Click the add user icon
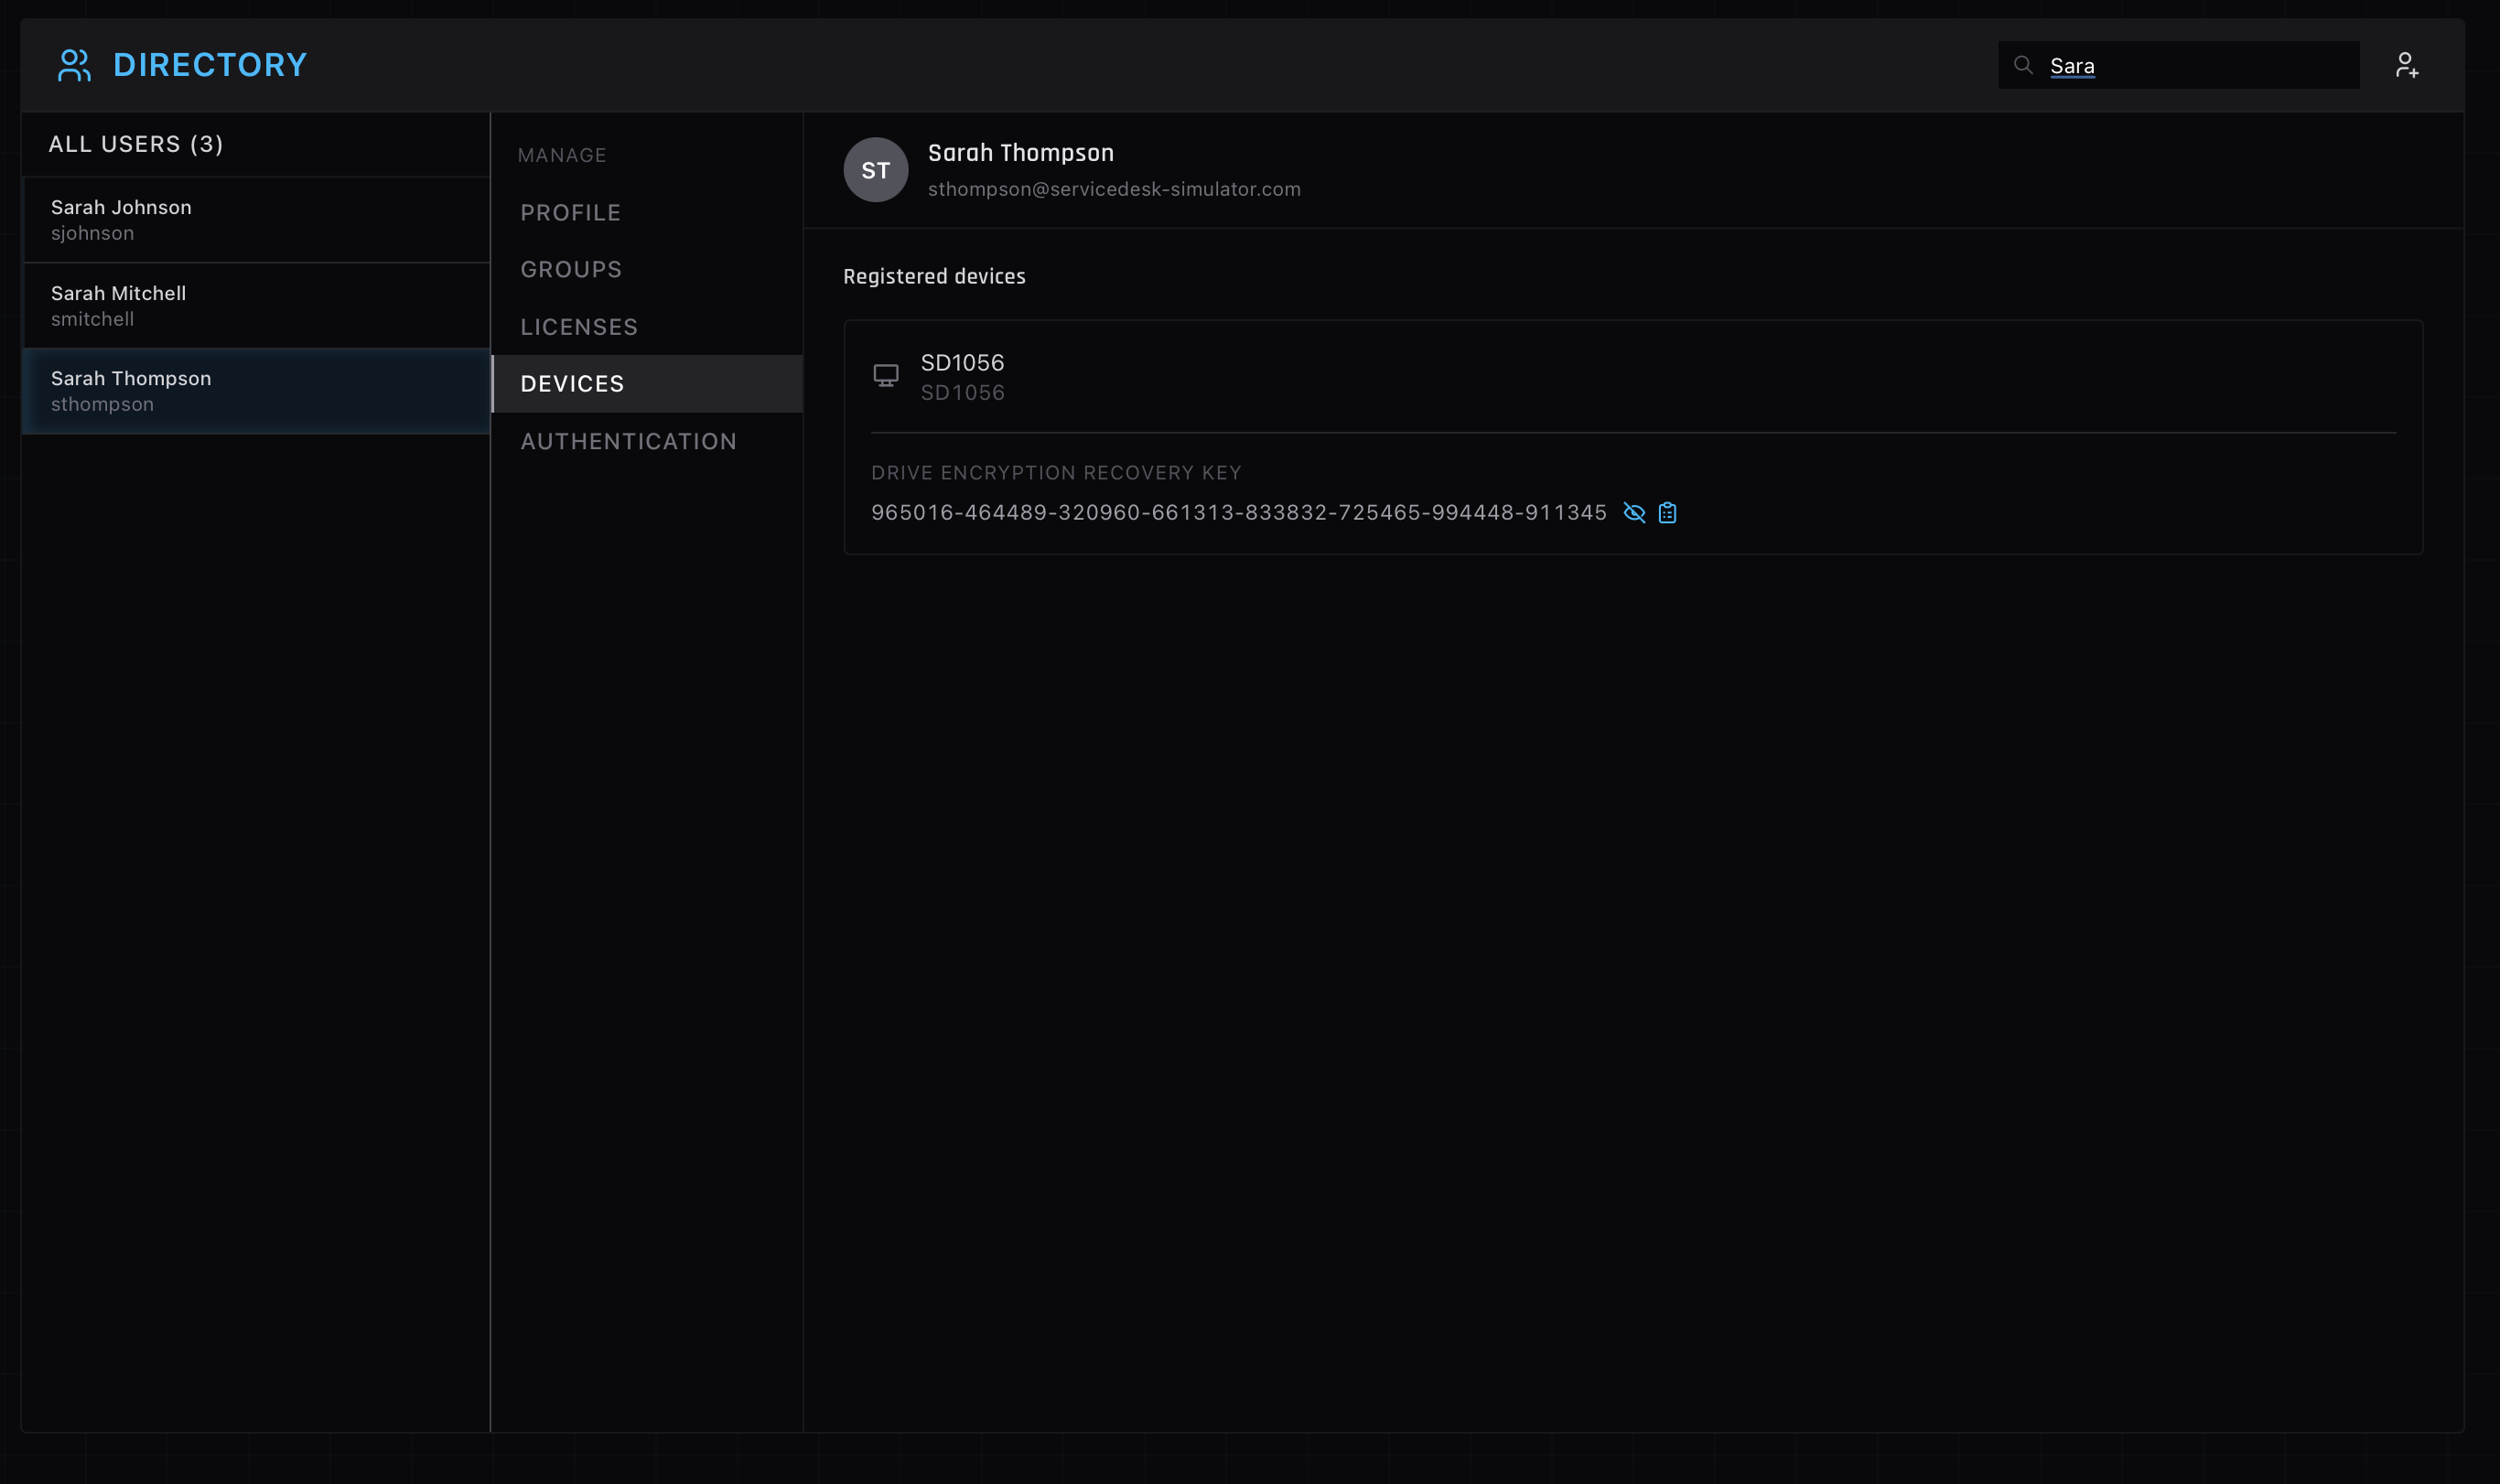The height and width of the screenshot is (1484, 2500). [x=2407, y=65]
